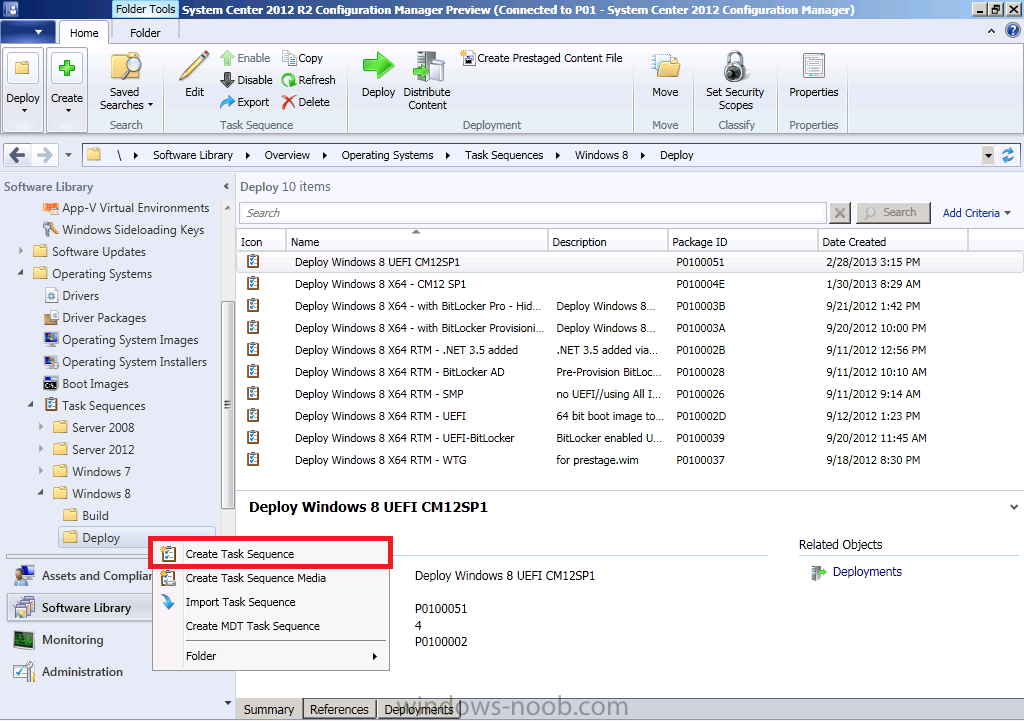This screenshot has height=721, width=1024.
Task: Copy the selected task sequence
Action: [x=302, y=58]
